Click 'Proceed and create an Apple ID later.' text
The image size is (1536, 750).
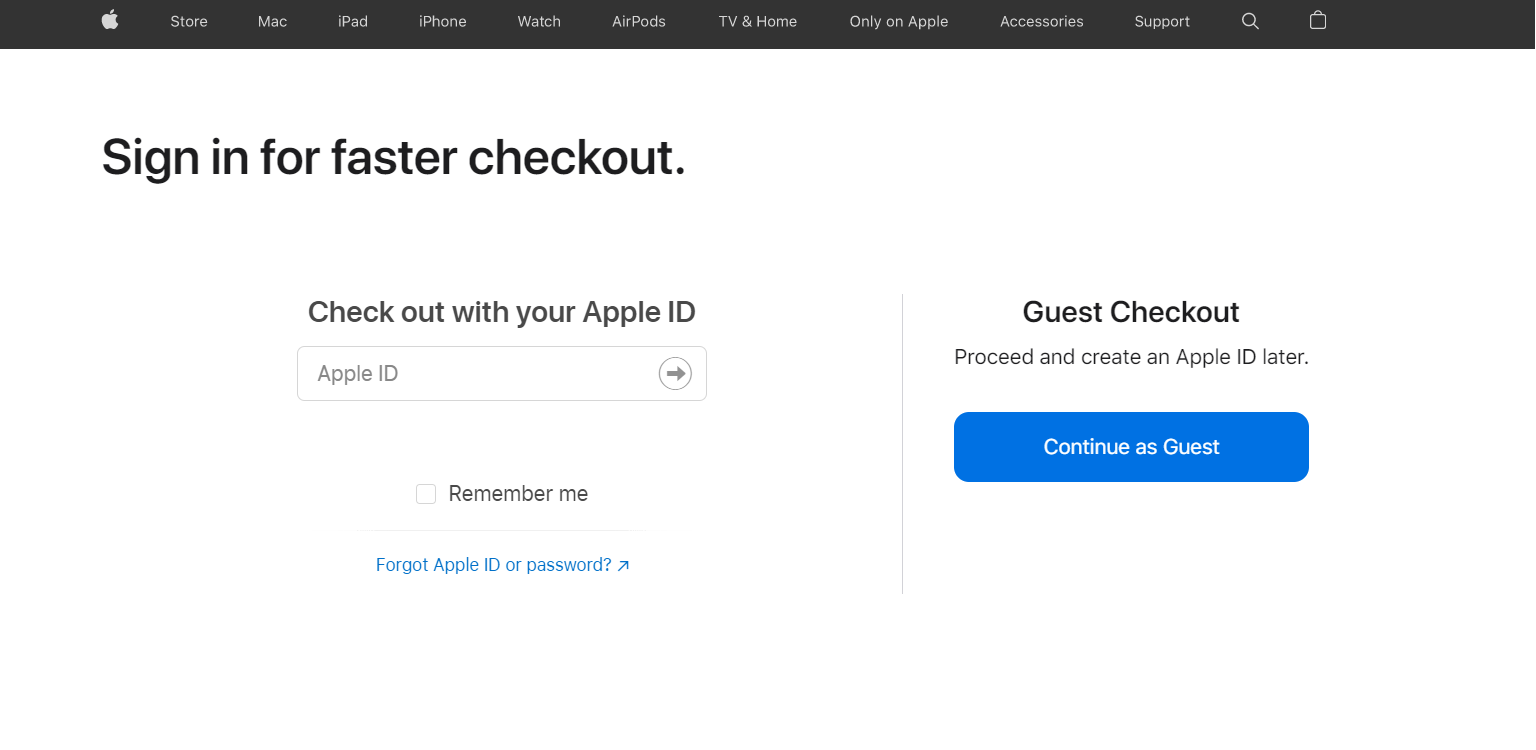(x=1131, y=357)
